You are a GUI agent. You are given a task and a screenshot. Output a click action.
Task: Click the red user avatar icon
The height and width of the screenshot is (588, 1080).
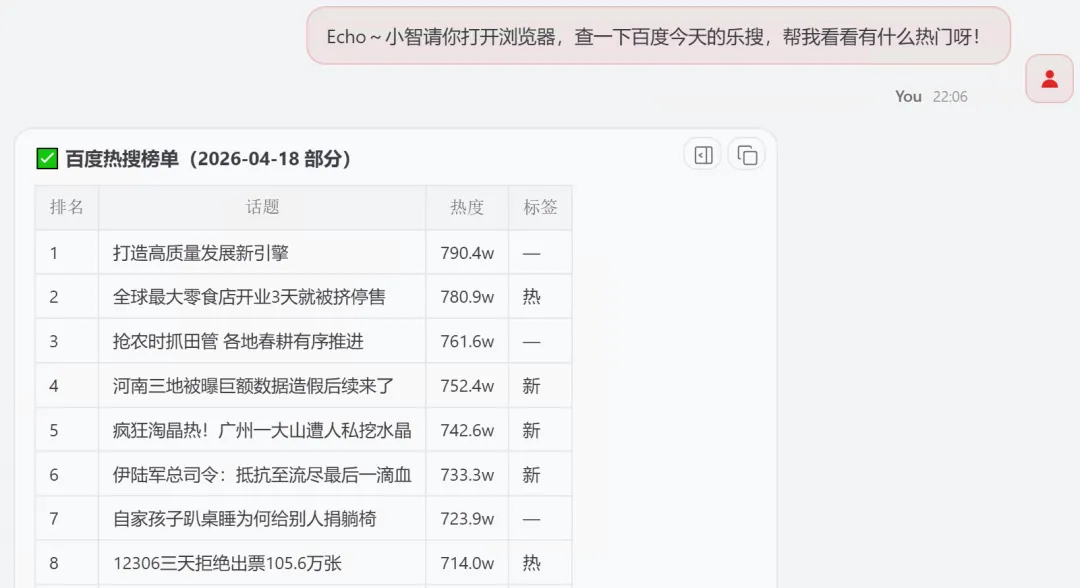pyautogui.click(x=1049, y=79)
